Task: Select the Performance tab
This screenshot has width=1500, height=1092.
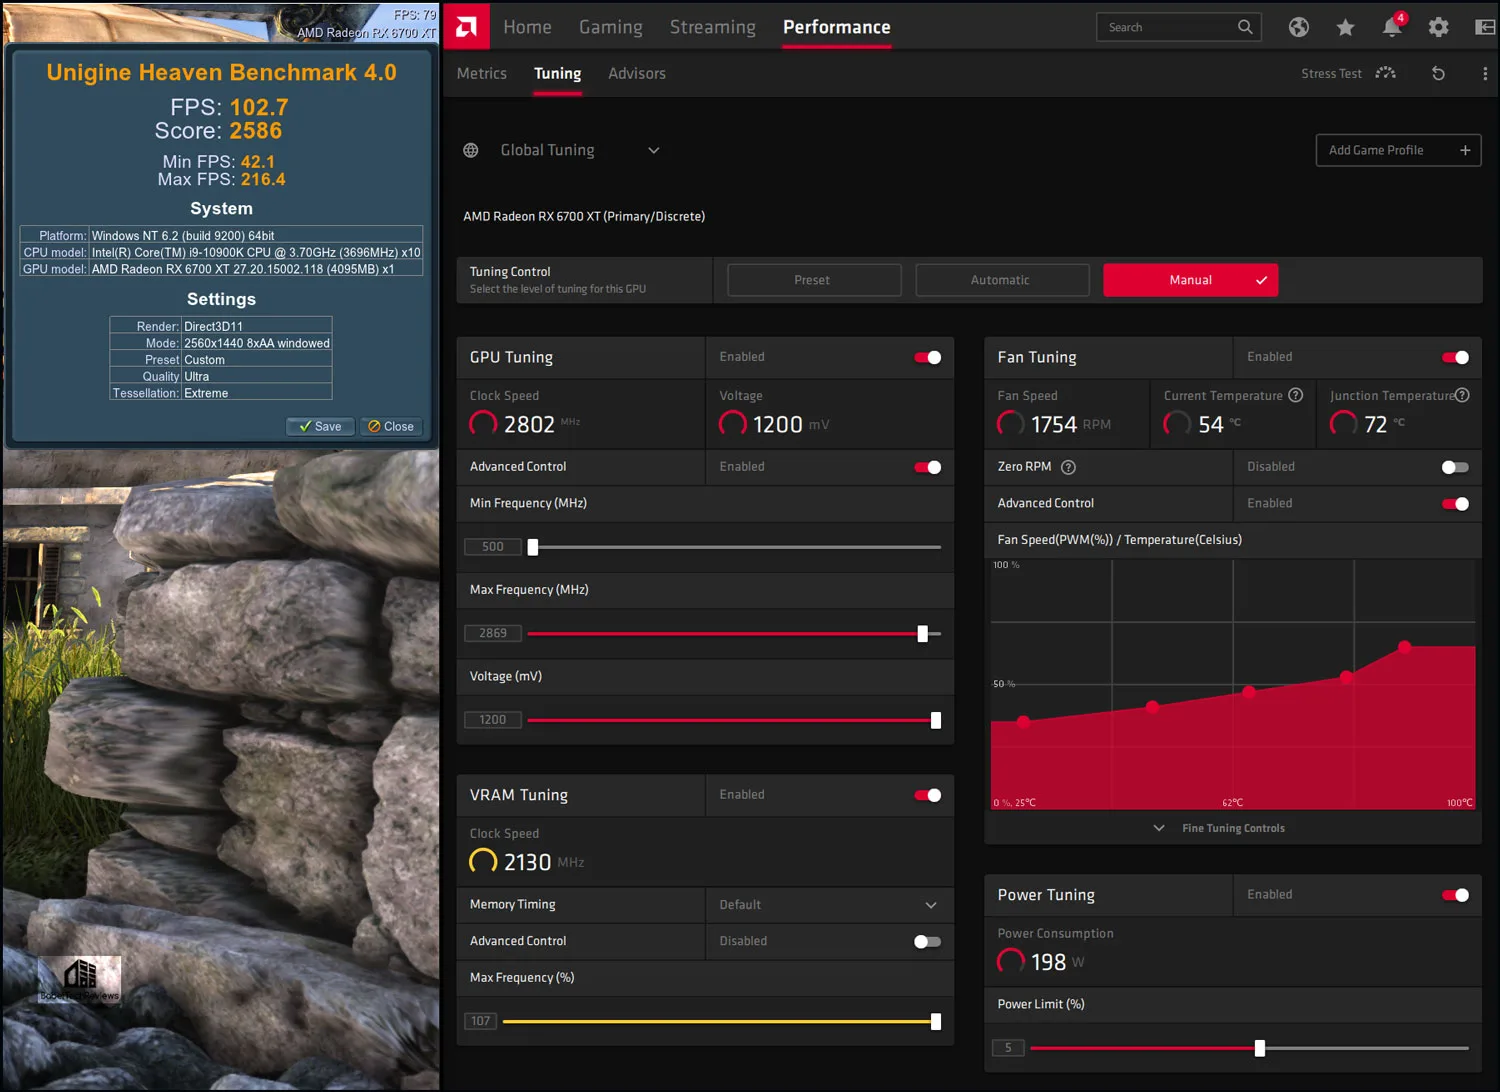Action: click(x=836, y=27)
